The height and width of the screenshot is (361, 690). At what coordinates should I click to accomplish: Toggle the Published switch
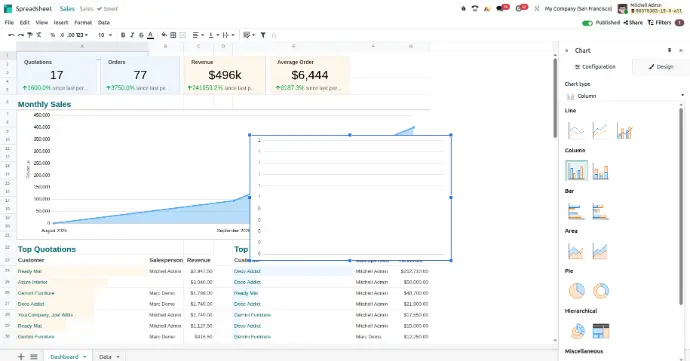(587, 23)
